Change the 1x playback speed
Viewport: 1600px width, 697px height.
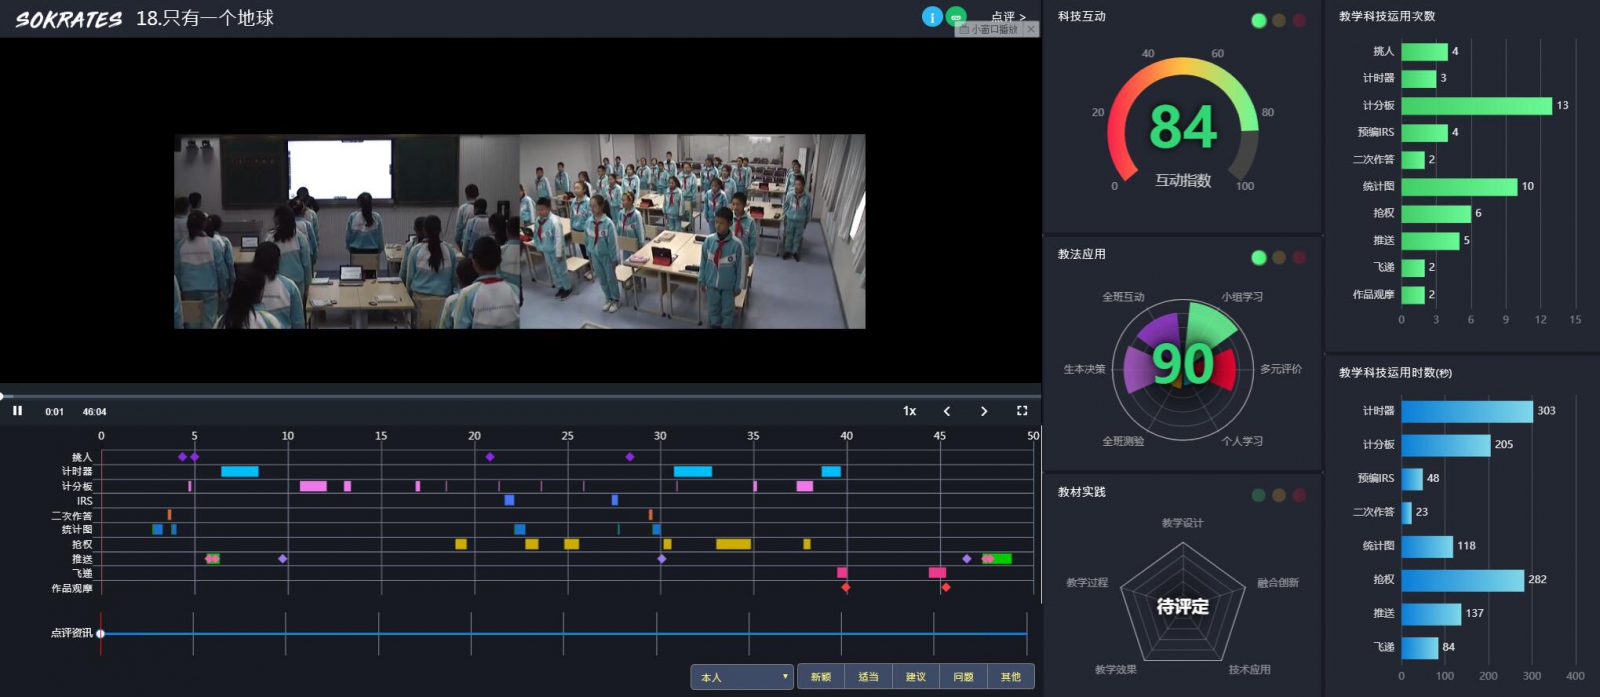pos(910,411)
